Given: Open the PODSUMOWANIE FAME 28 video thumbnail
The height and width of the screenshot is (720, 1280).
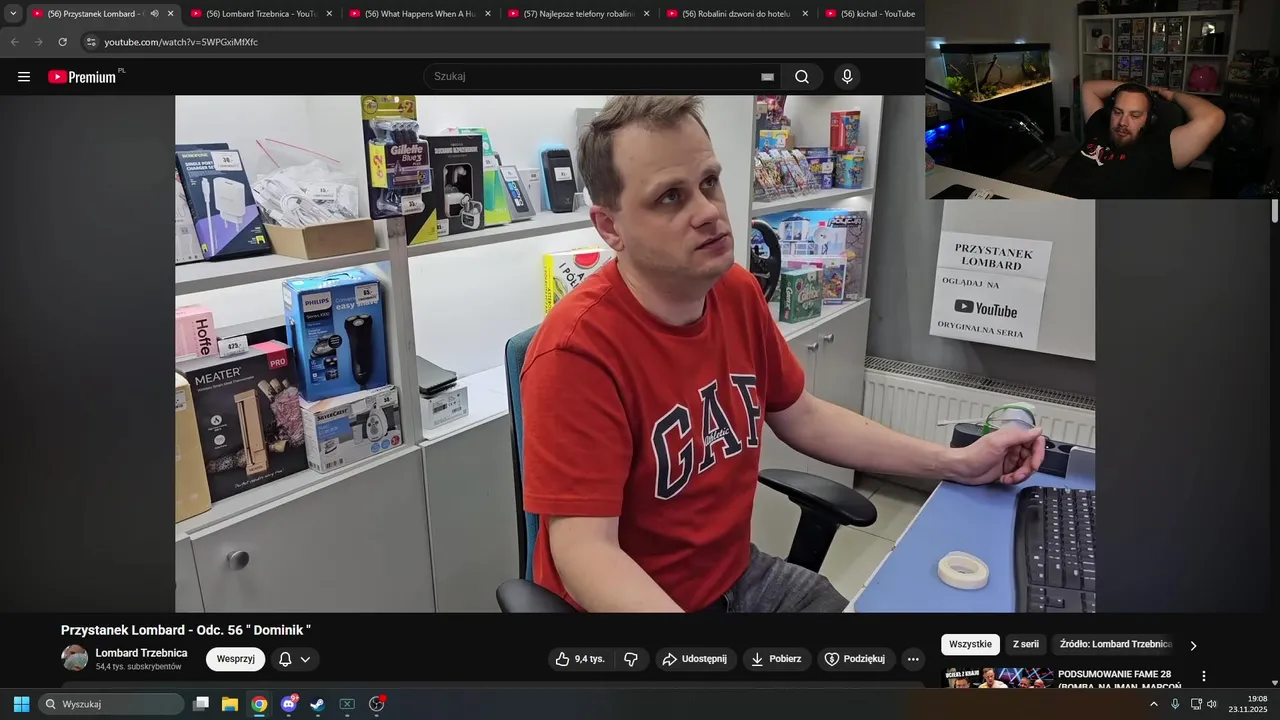Looking at the screenshot, I should 998,678.
